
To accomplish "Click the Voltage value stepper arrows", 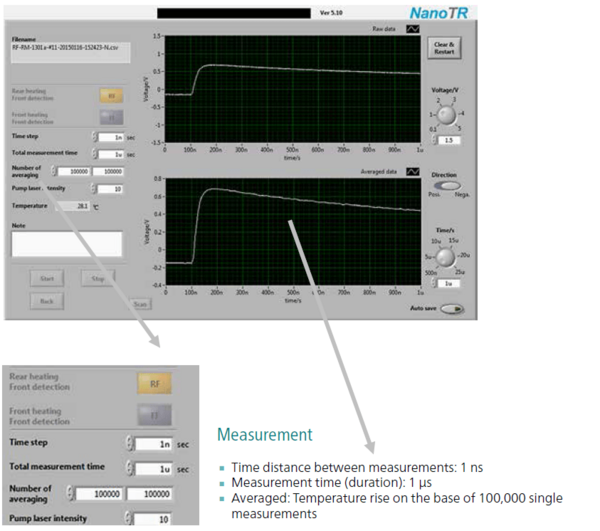I will (435, 140).
